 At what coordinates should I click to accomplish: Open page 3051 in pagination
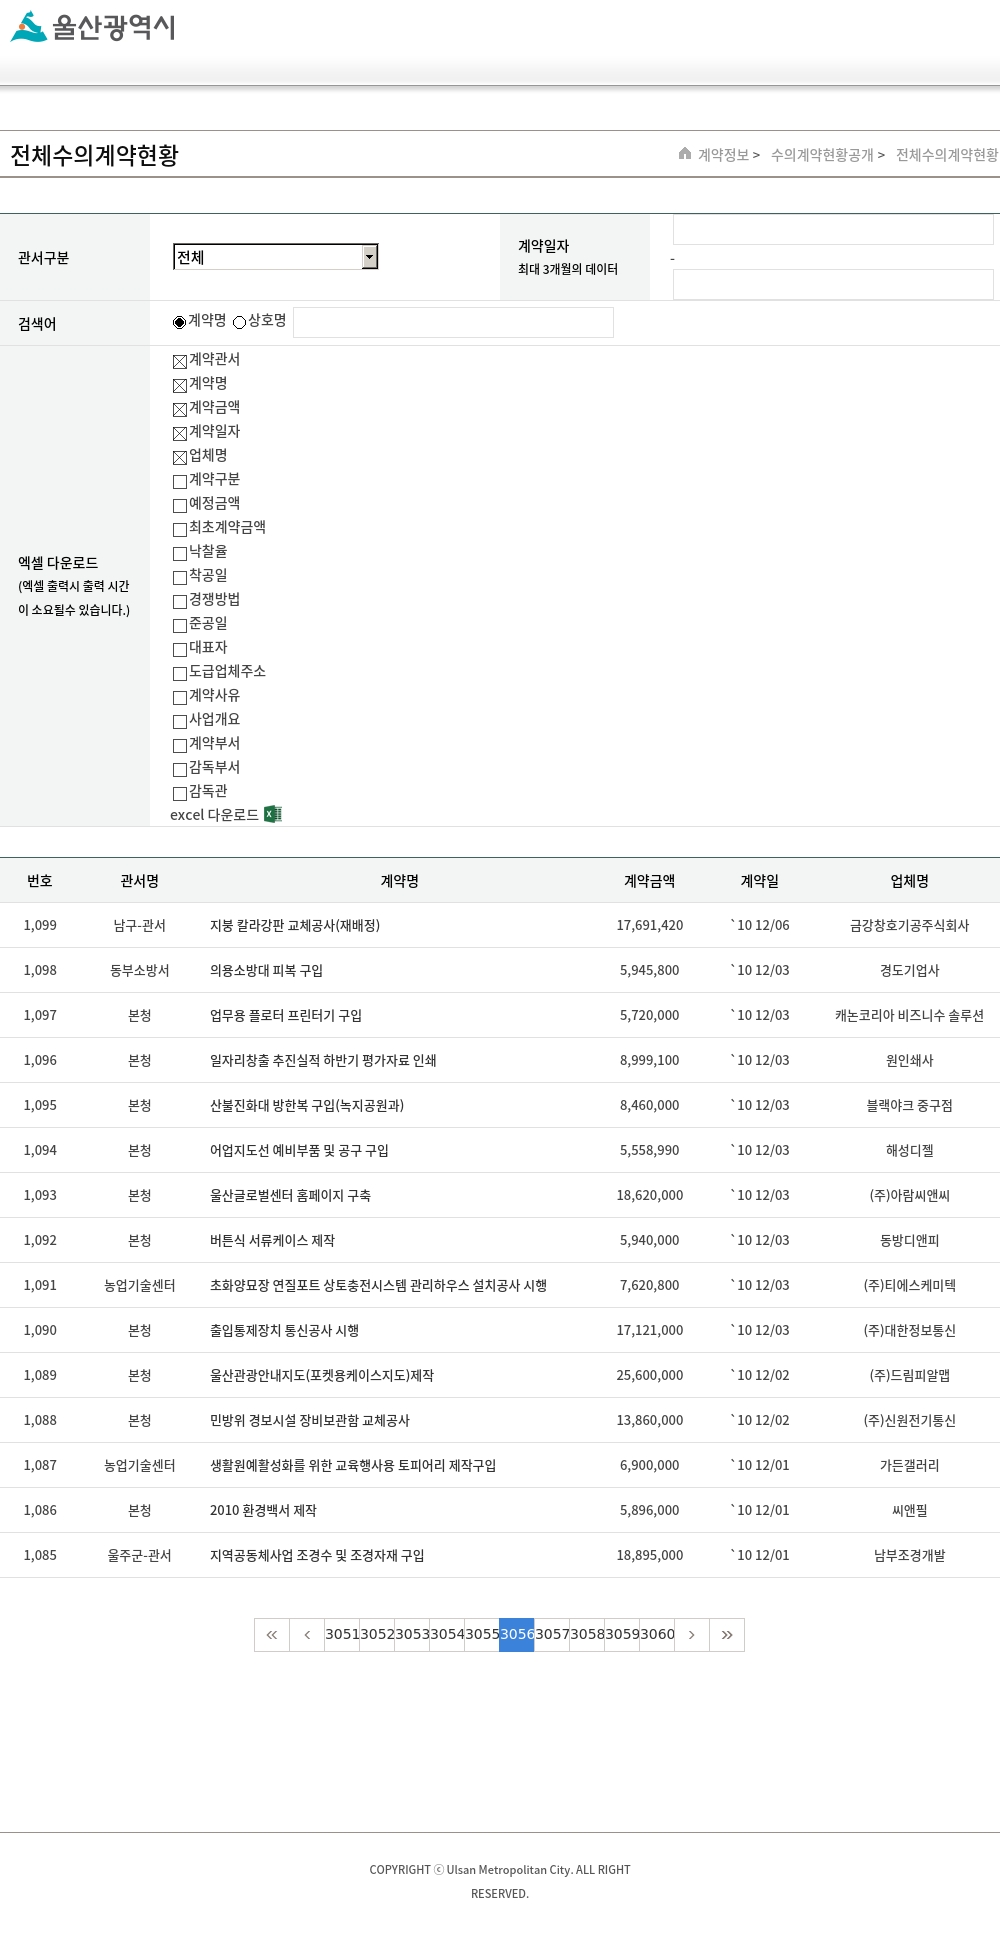[x=342, y=1634]
